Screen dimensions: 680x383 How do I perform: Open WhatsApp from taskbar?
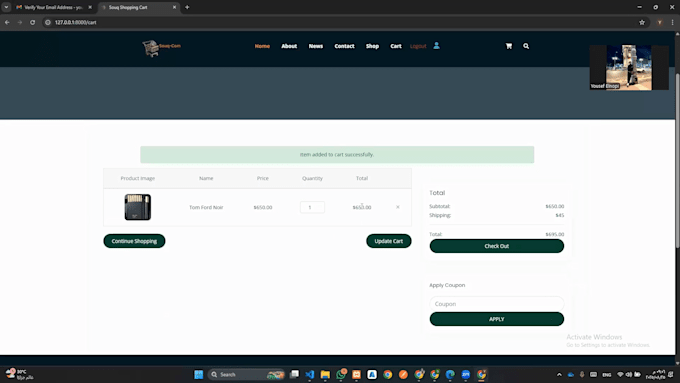[x=341, y=374]
